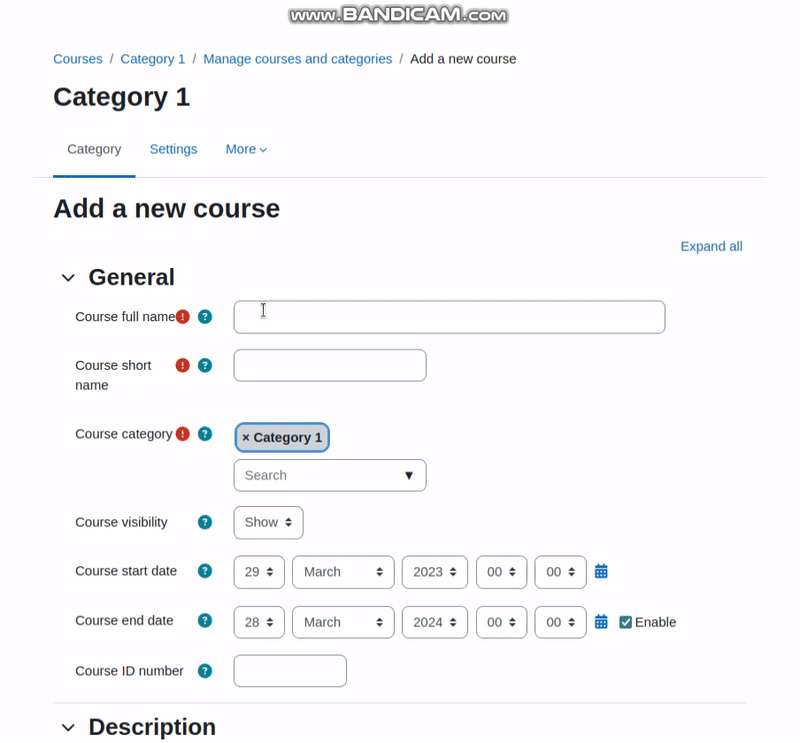The image size is (800, 743).
Task: Open start date month dropdown showing March
Action: coord(343,572)
